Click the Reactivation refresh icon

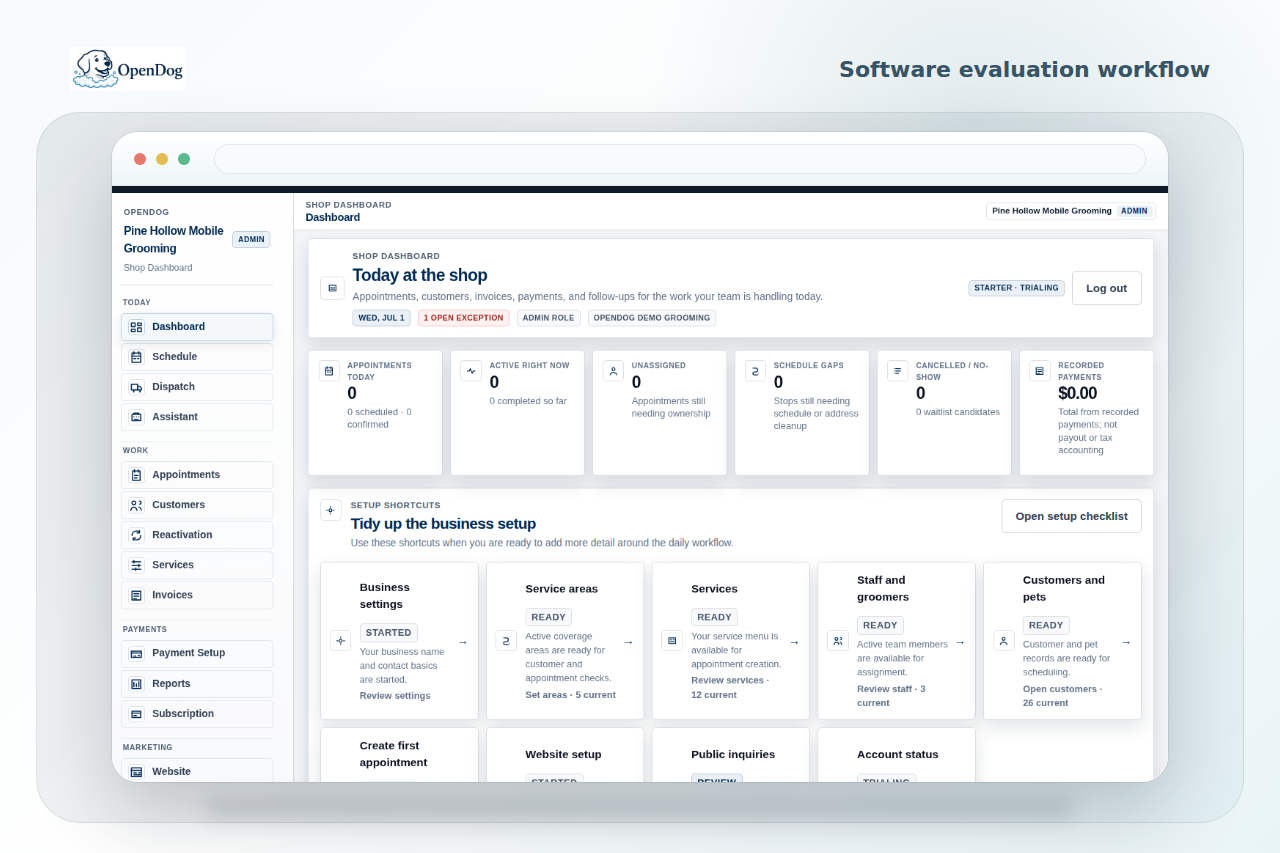click(136, 535)
